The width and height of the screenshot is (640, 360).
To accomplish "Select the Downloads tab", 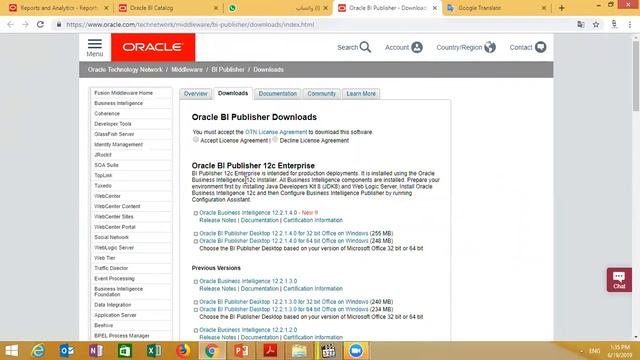I will click(233, 93).
